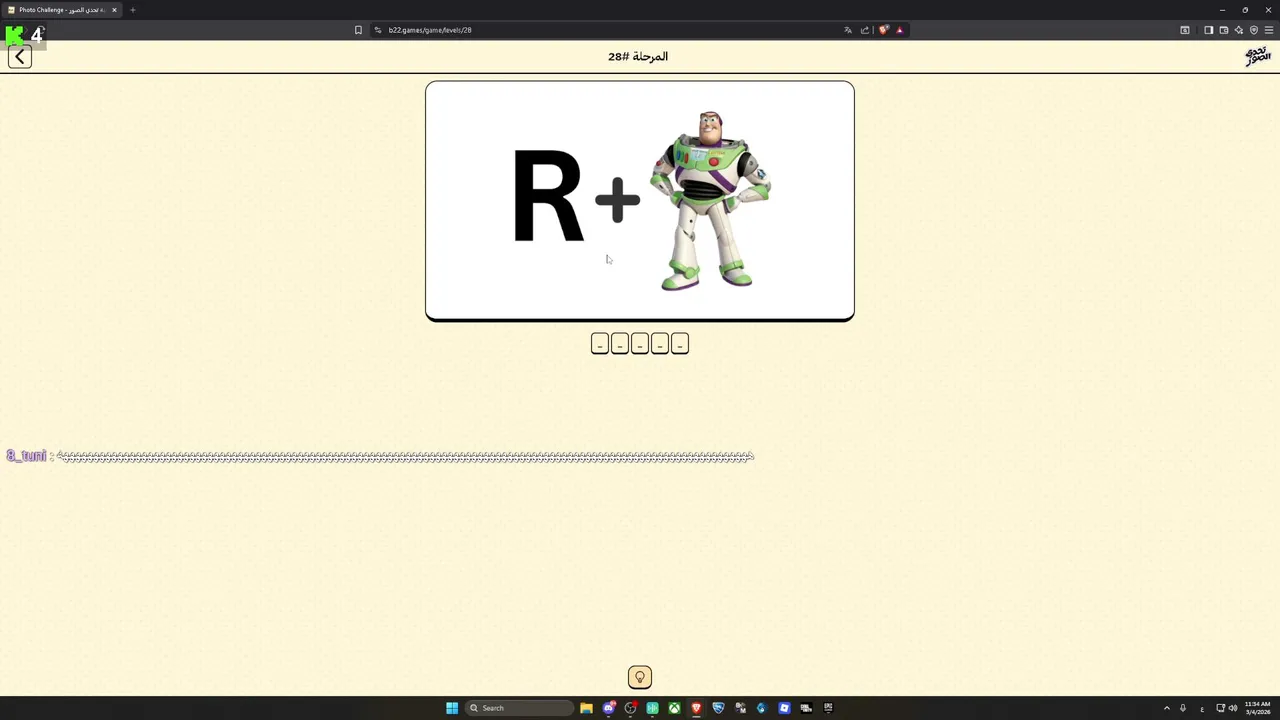Open Rocket League icon on taskbar
Viewport: 1280px width, 720px height.
coord(718,708)
